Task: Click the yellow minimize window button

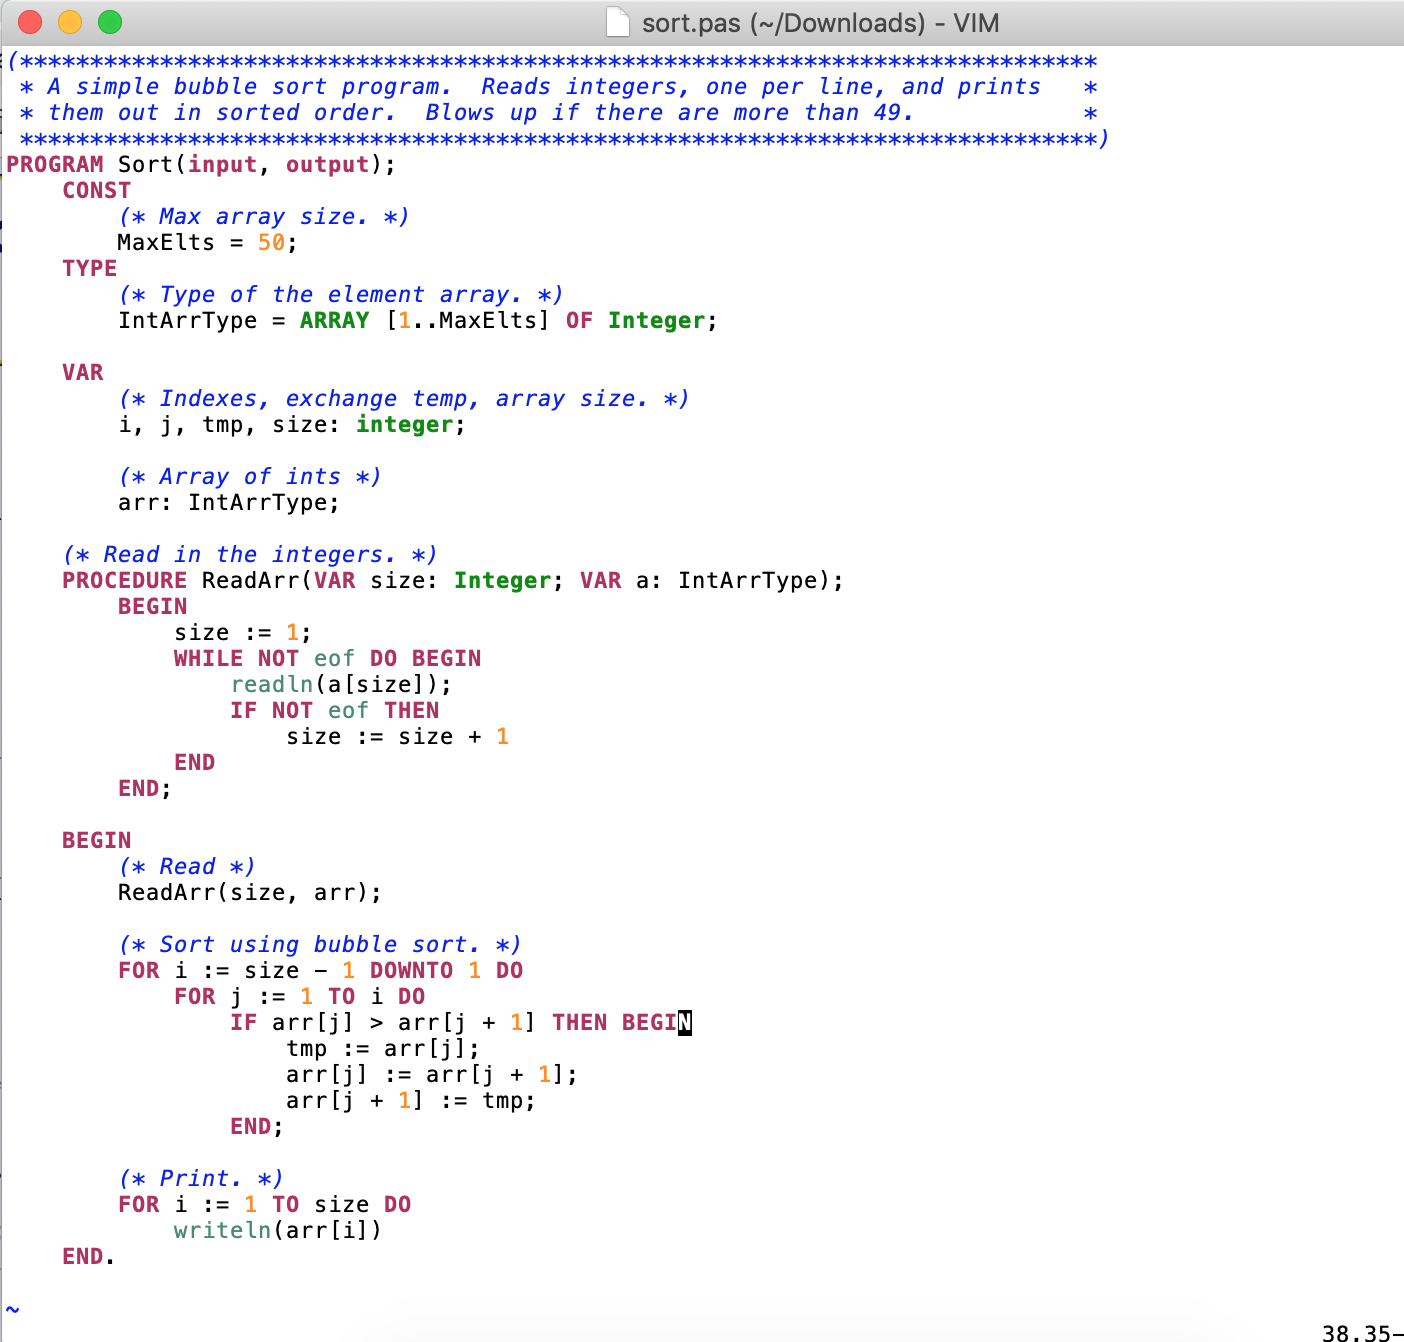Action: point(70,22)
